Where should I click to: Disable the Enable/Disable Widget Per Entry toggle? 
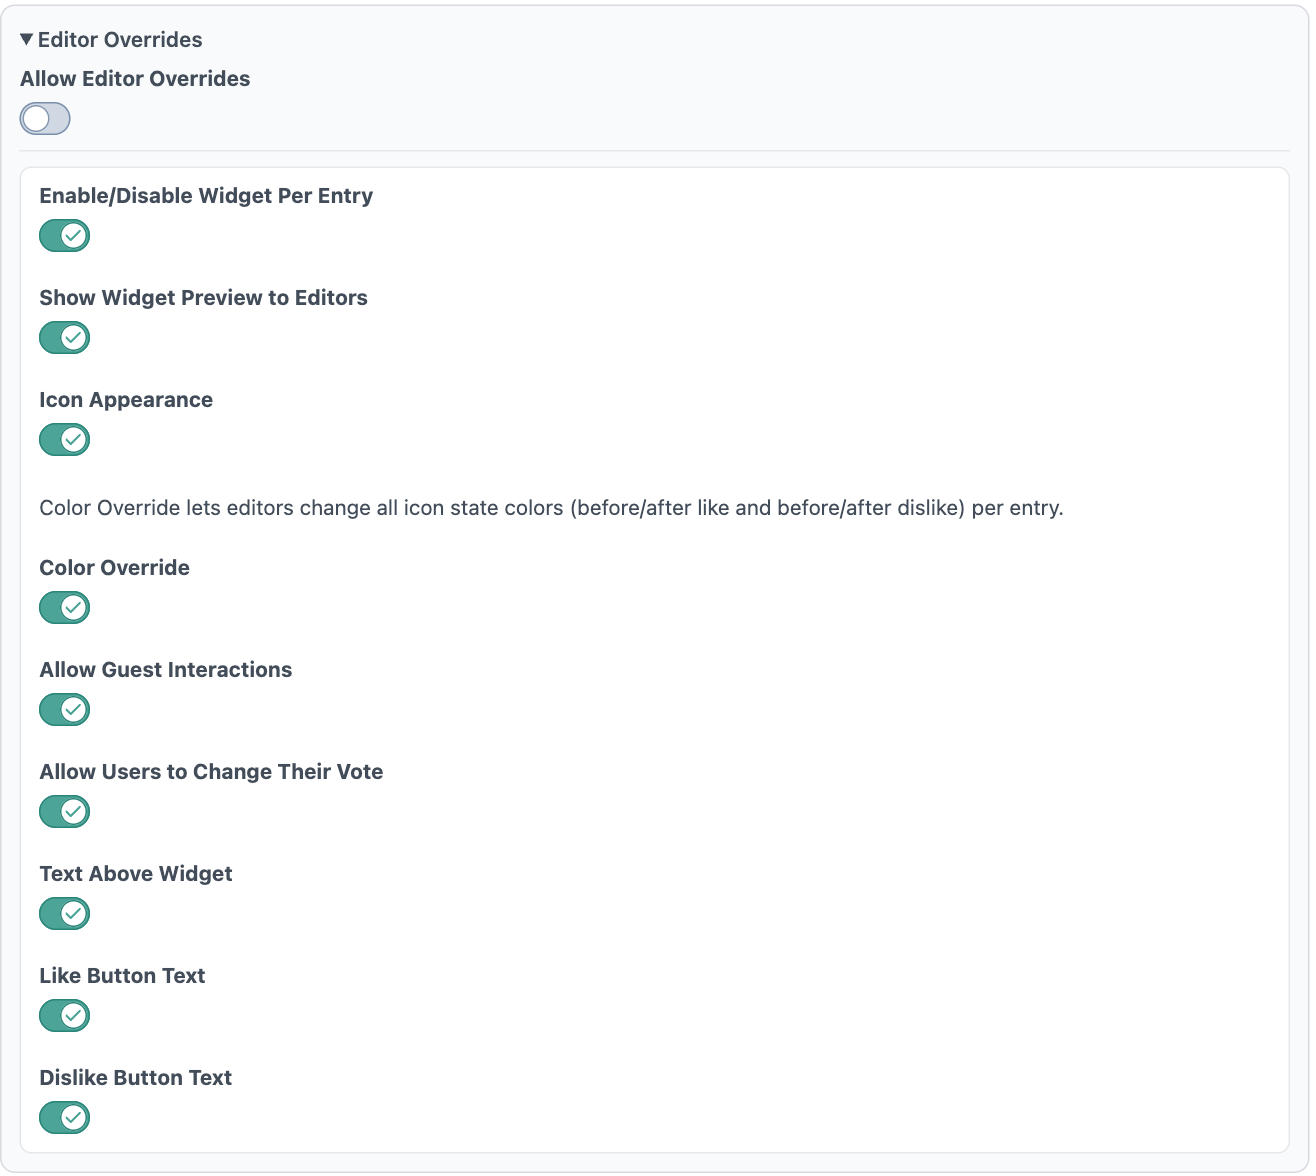64,235
